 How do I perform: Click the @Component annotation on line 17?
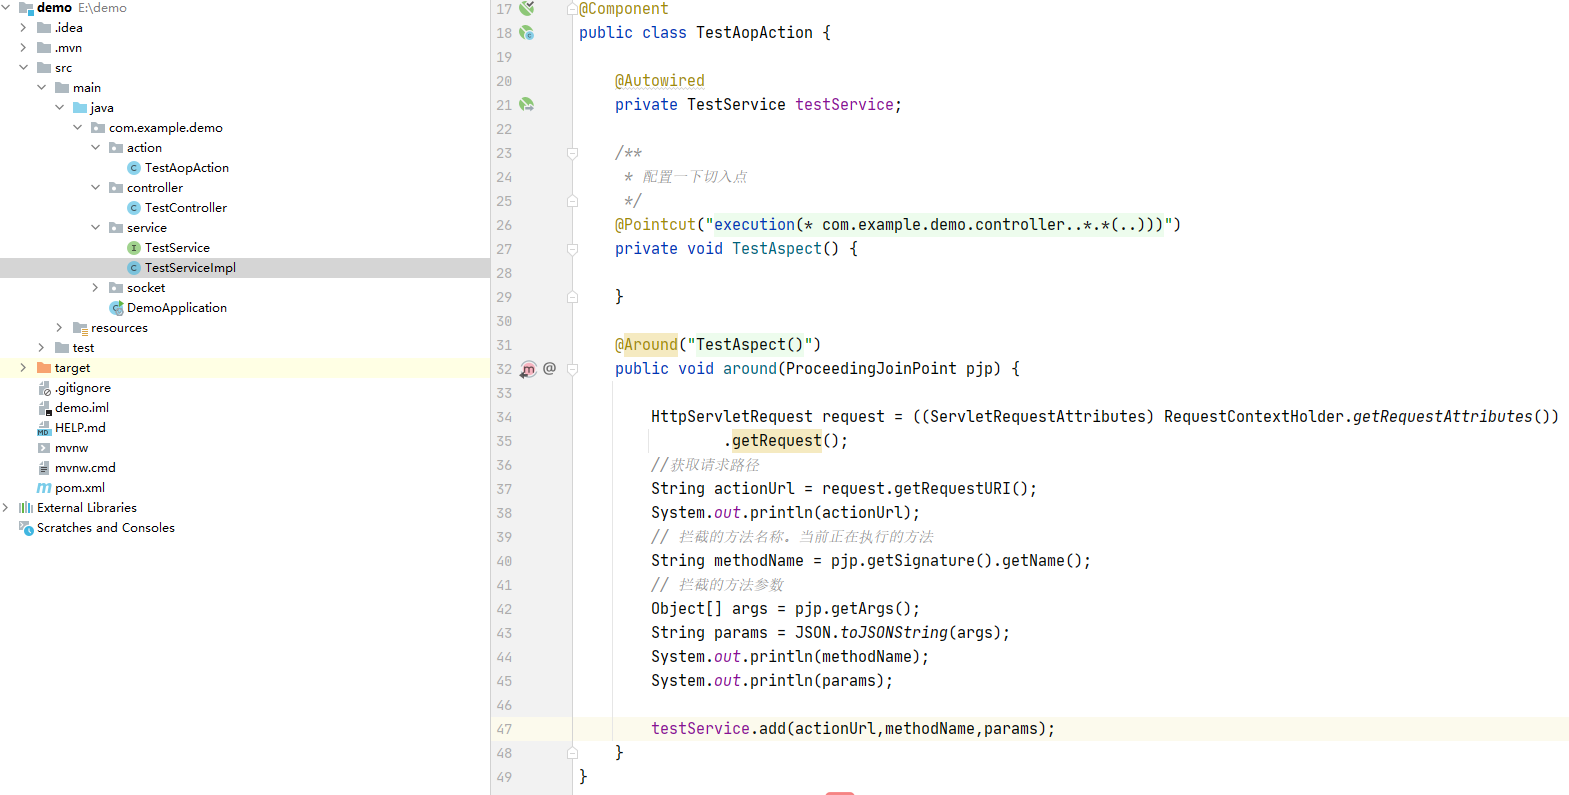624,9
